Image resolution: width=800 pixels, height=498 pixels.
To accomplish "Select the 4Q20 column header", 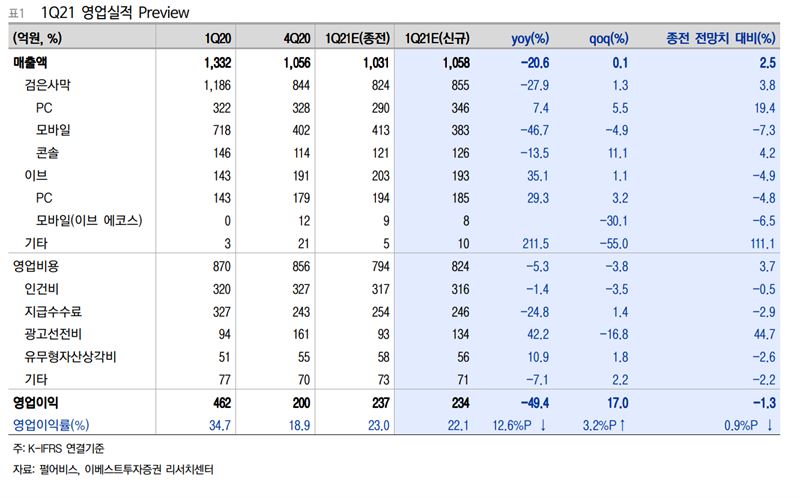I will (297, 38).
